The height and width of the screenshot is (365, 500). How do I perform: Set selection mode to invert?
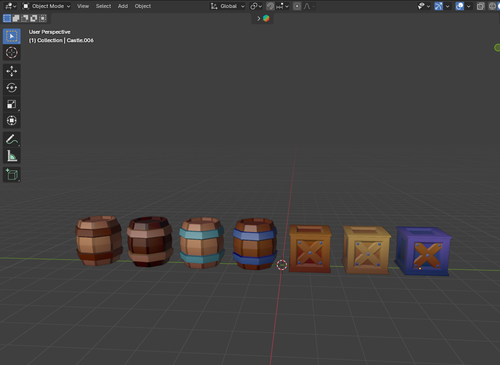(34, 18)
